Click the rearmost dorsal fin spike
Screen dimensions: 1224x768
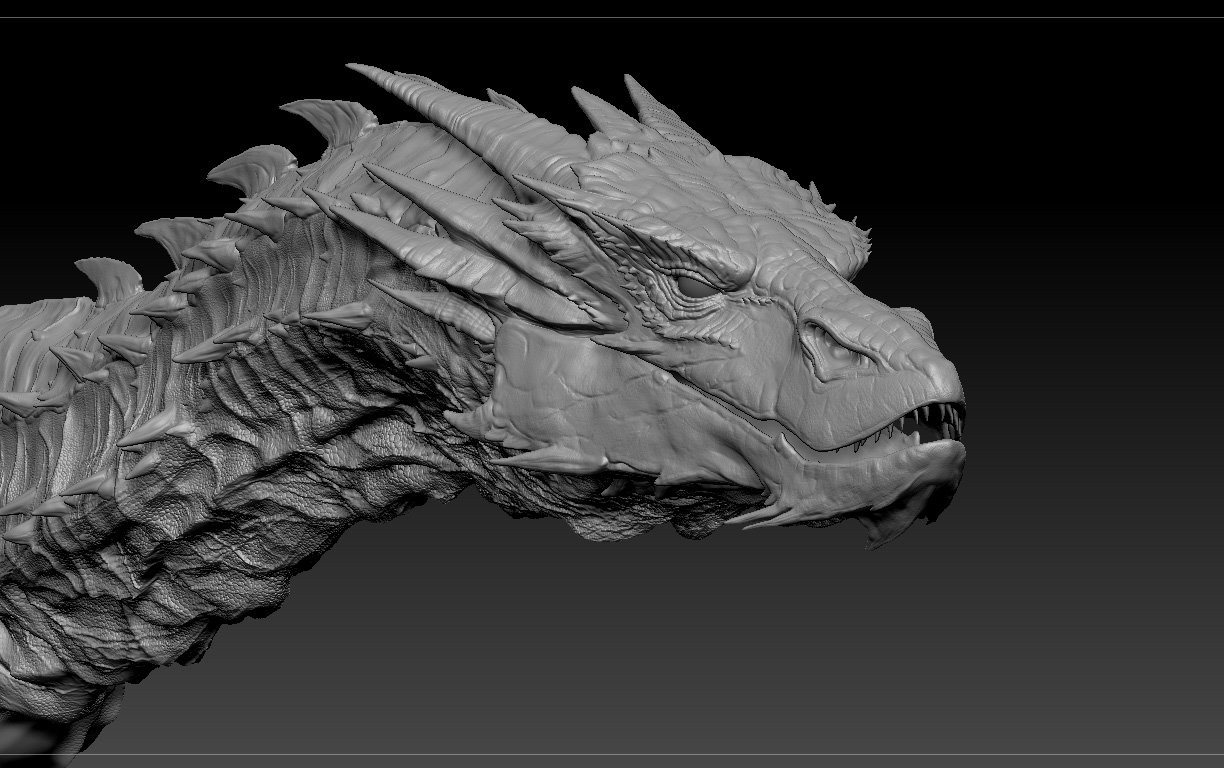tap(110, 278)
